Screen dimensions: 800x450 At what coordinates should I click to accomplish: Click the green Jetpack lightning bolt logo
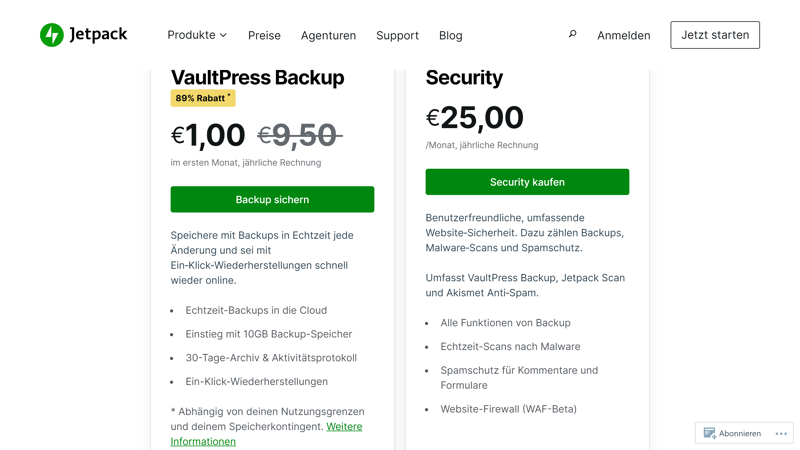click(52, 35)
